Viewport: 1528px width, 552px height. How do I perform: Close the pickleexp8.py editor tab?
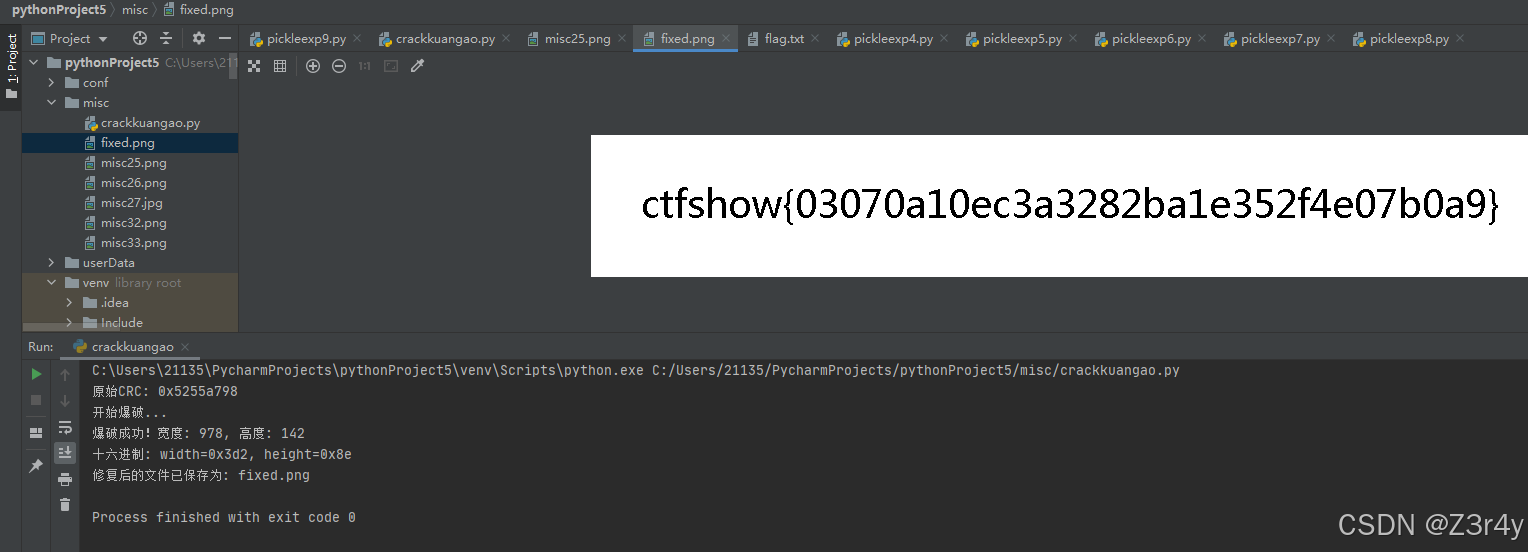pos(1460,39)
